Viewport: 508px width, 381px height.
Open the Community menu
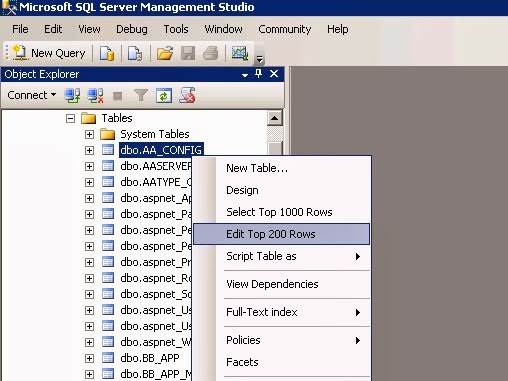click(285, 29)
